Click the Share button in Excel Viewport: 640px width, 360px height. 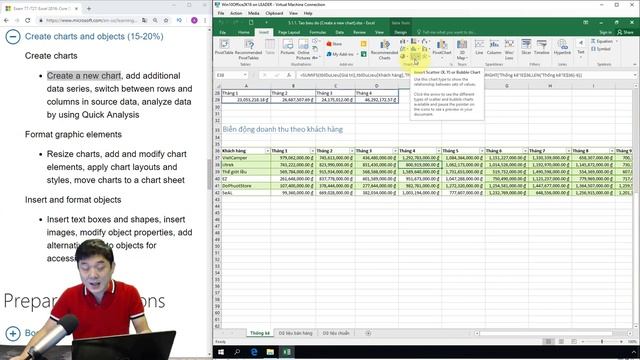(625, 32)
